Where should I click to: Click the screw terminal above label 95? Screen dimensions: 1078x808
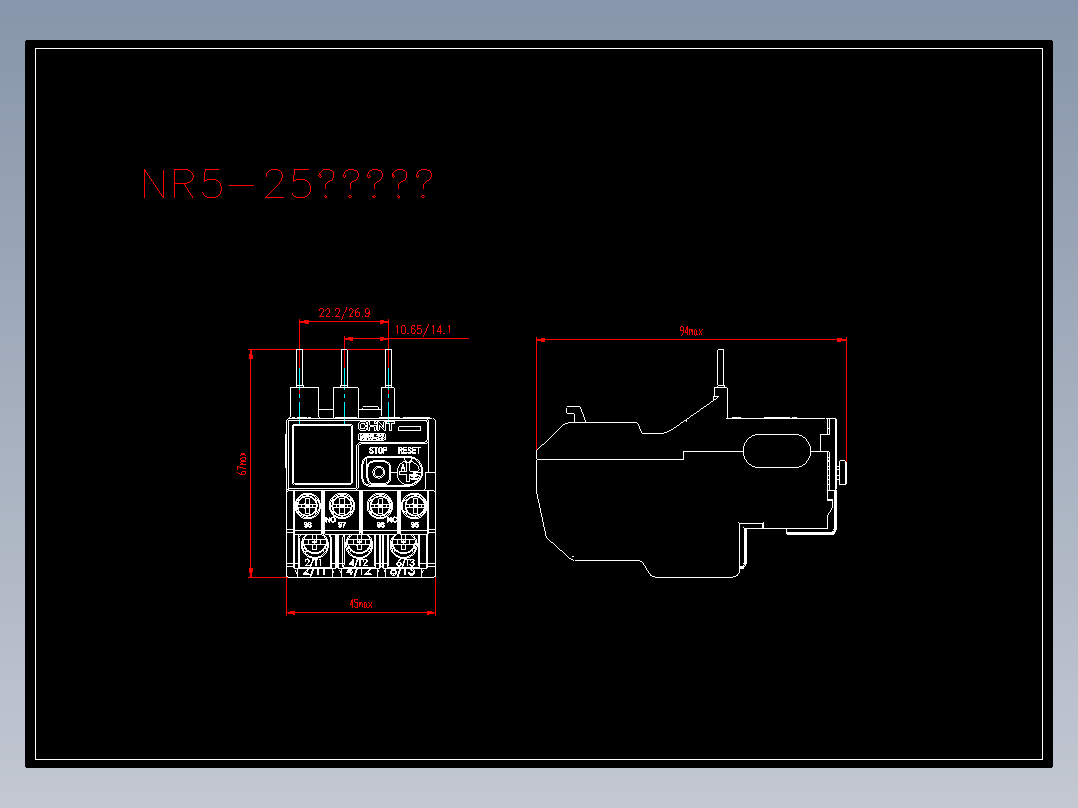pos(415,507)
